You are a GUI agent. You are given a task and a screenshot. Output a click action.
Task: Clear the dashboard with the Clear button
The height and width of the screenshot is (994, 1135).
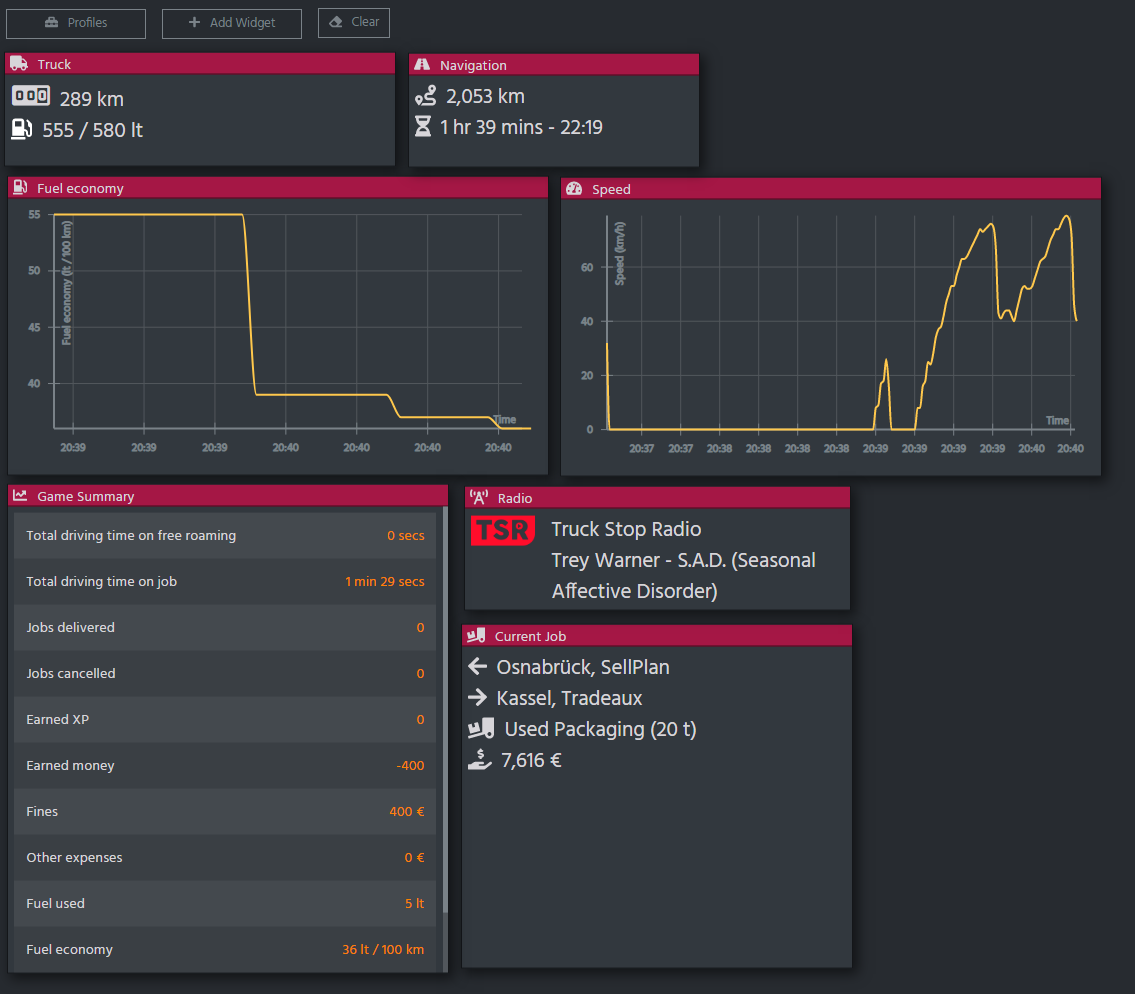(353, 23)
